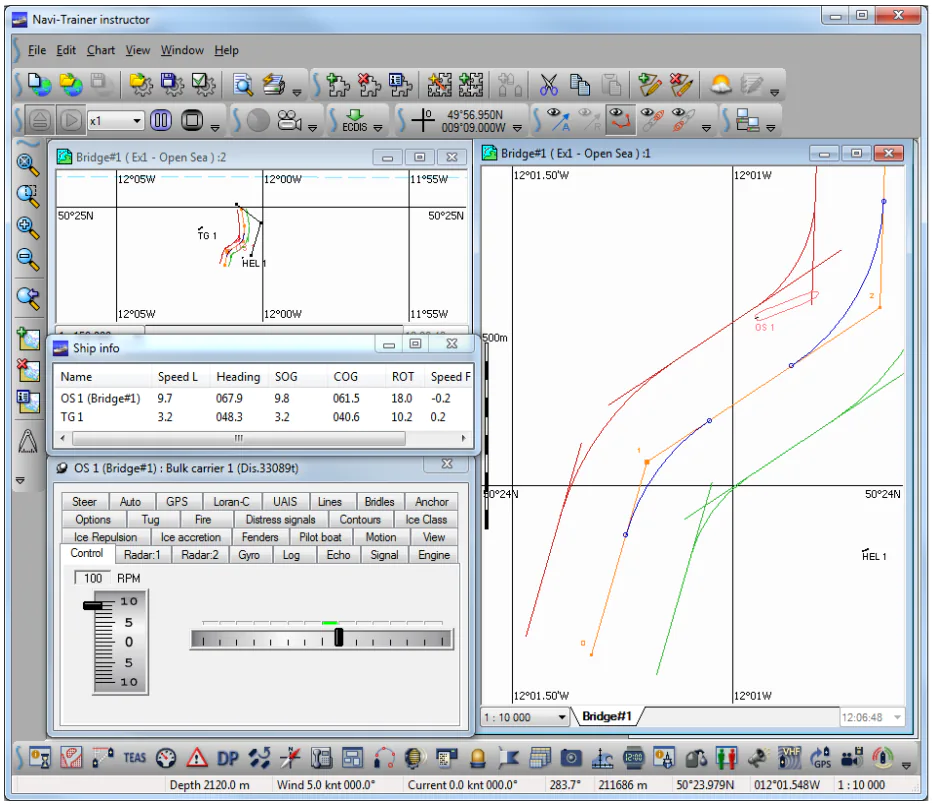This screenshot has width=936, height=805.
Task: Expand the dropdown beside coordinates display
Action: [x=517, y=128]
